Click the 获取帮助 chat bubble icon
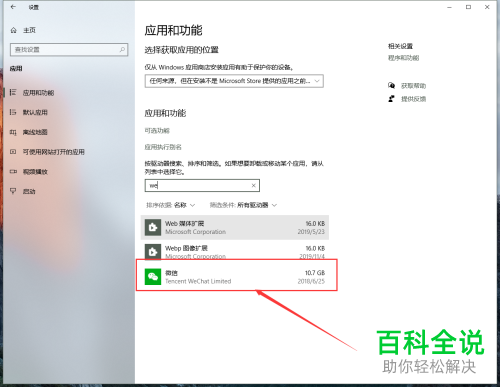 [391, 86]
